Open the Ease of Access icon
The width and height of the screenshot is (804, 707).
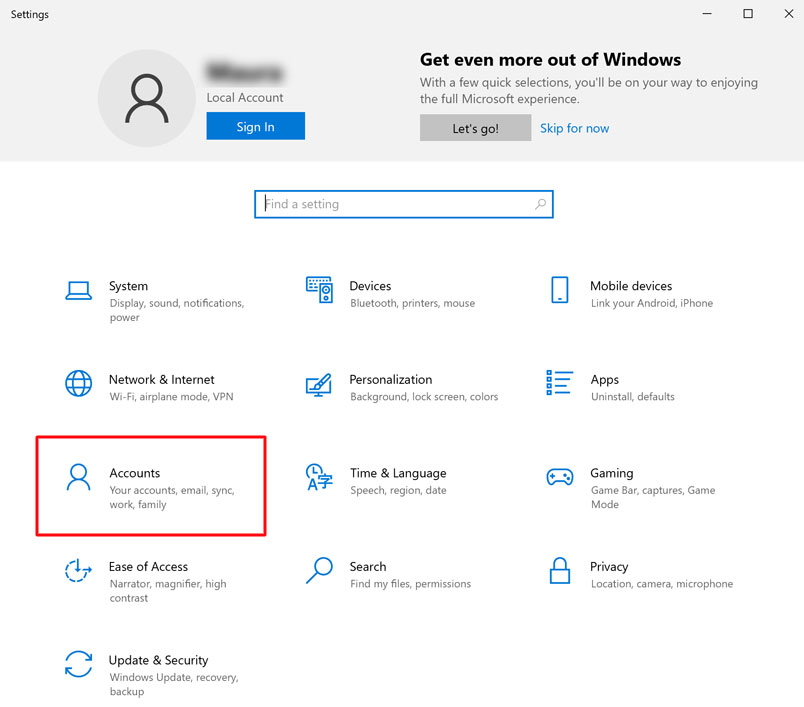[x=78, y=571]
